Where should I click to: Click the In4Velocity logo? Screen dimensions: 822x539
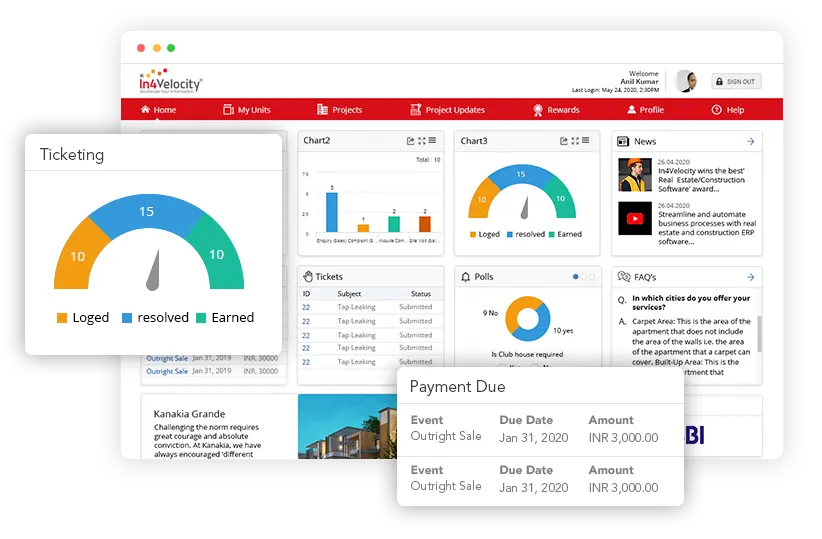click(171, 81)
